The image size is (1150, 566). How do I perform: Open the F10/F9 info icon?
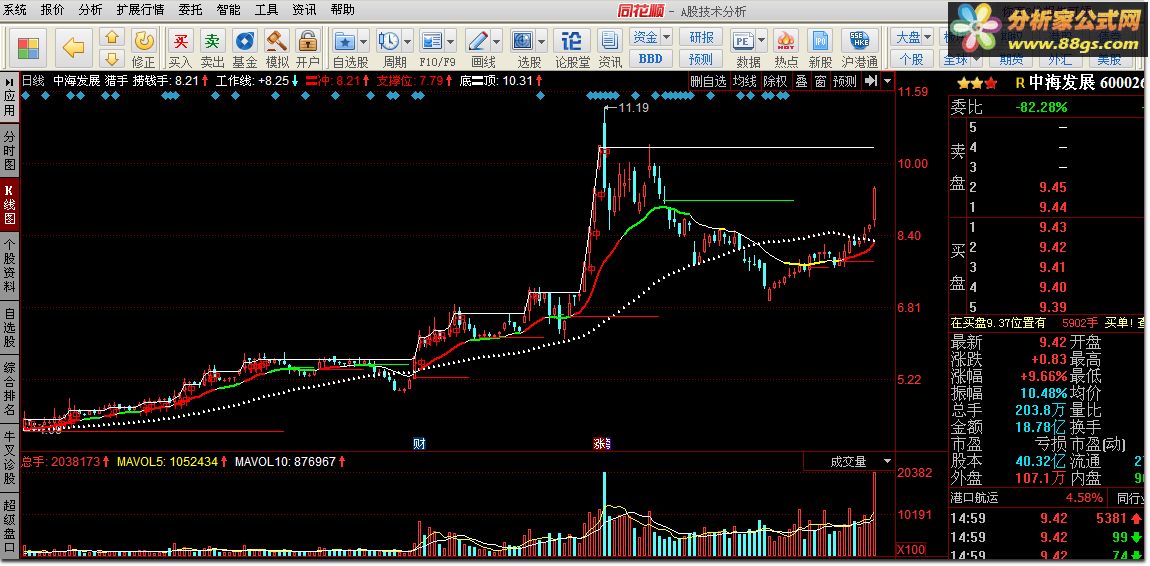[431, 41]
